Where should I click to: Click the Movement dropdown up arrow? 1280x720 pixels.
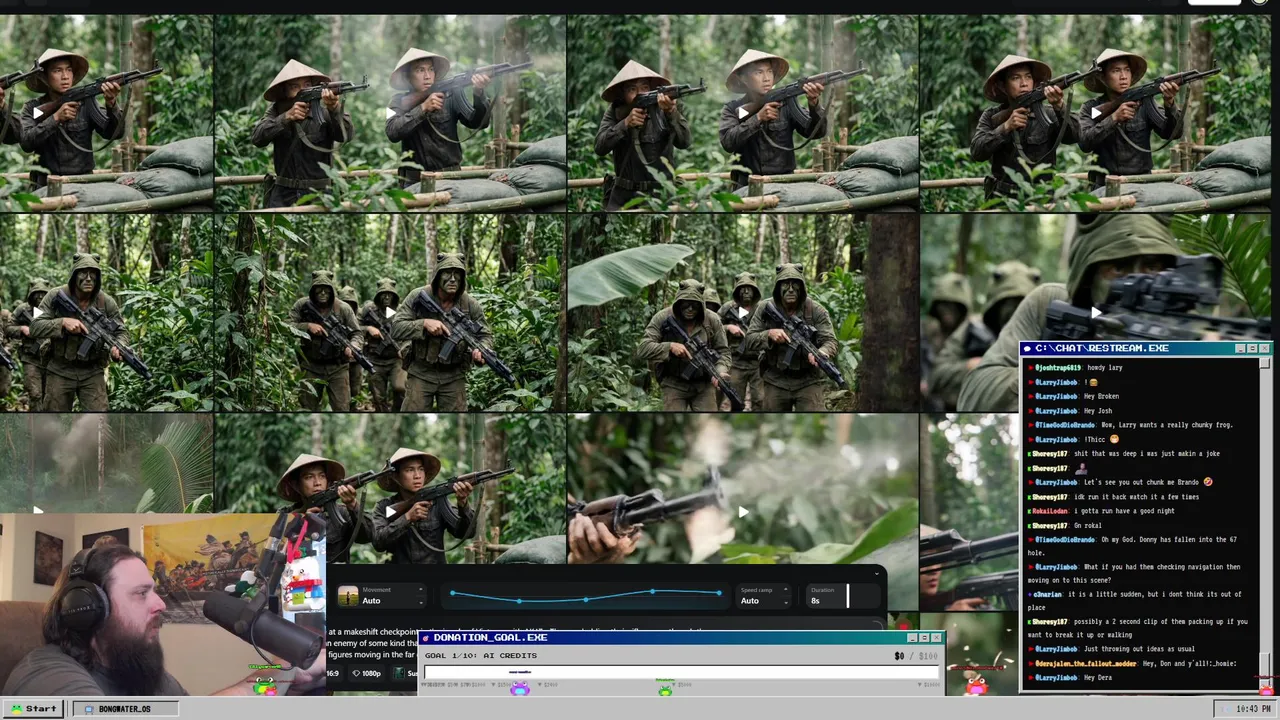tap(420, 591)
